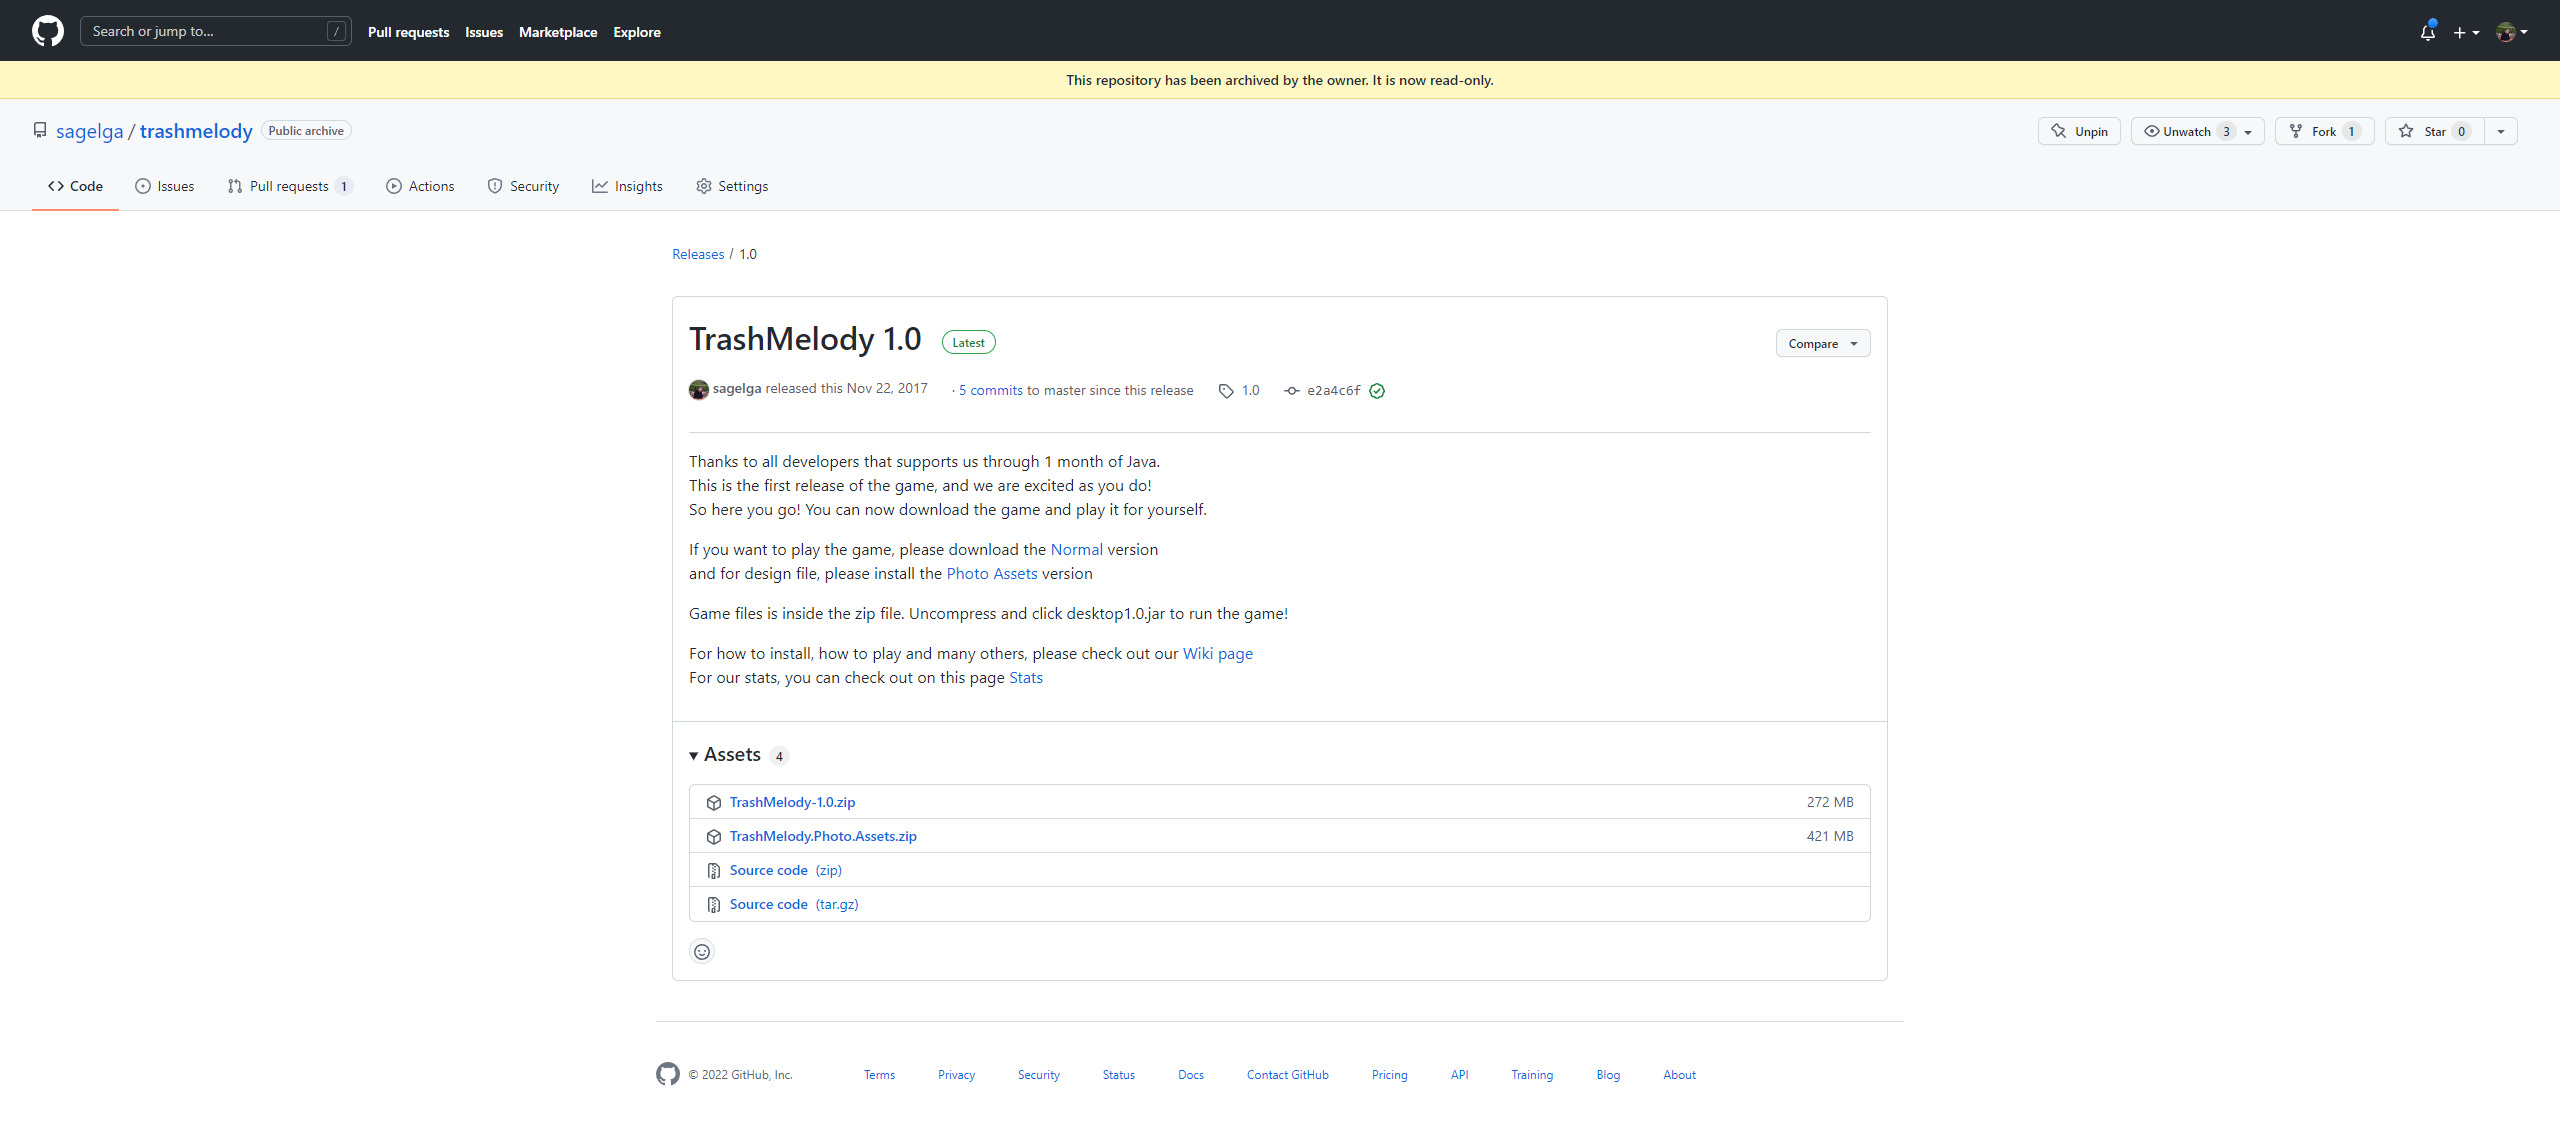
Task: Click commit hash e2a4c6f
Action: click(x=1333, y=391)
